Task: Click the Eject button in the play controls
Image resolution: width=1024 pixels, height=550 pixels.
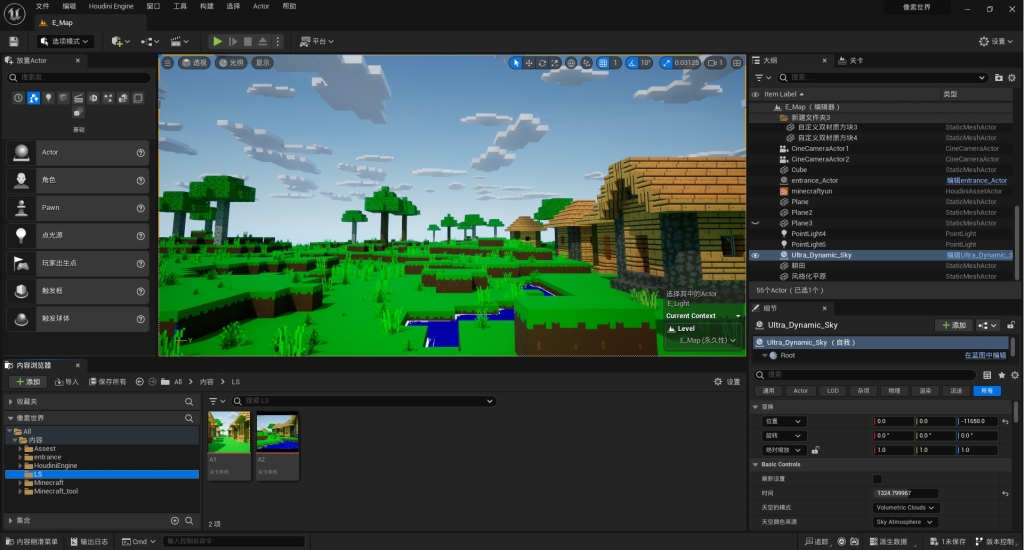Action: (x=263, y=41)
